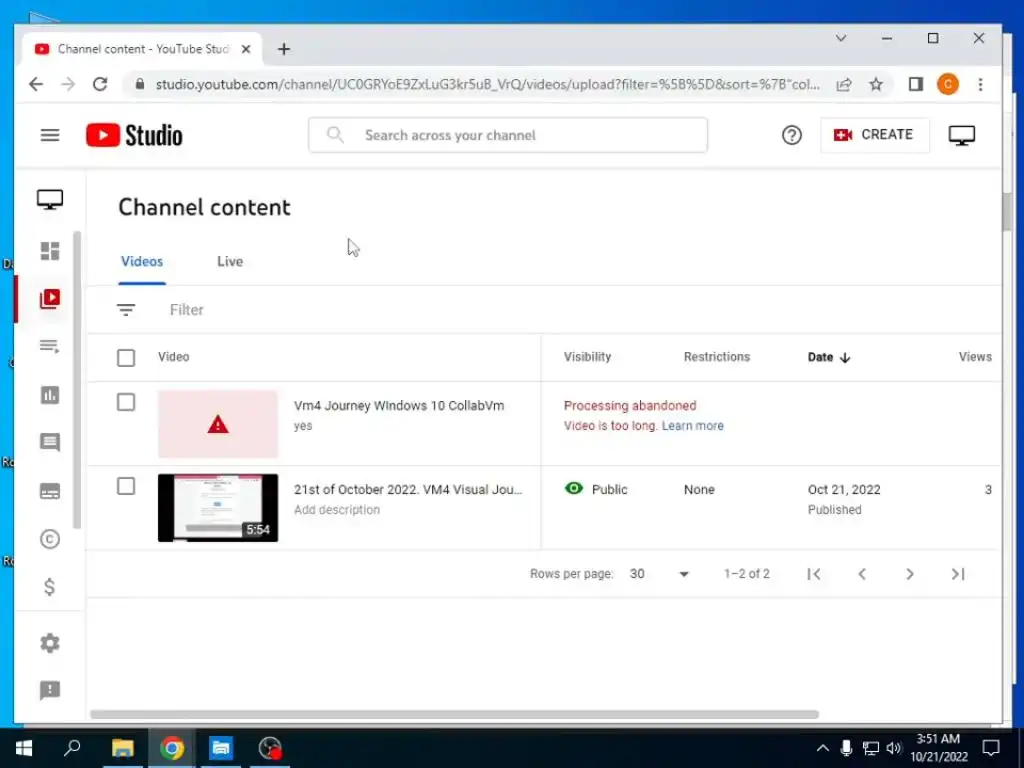Open Playlists in the sidebar
Viewport: 1024px width, 768px height.
tap(50, 346)
